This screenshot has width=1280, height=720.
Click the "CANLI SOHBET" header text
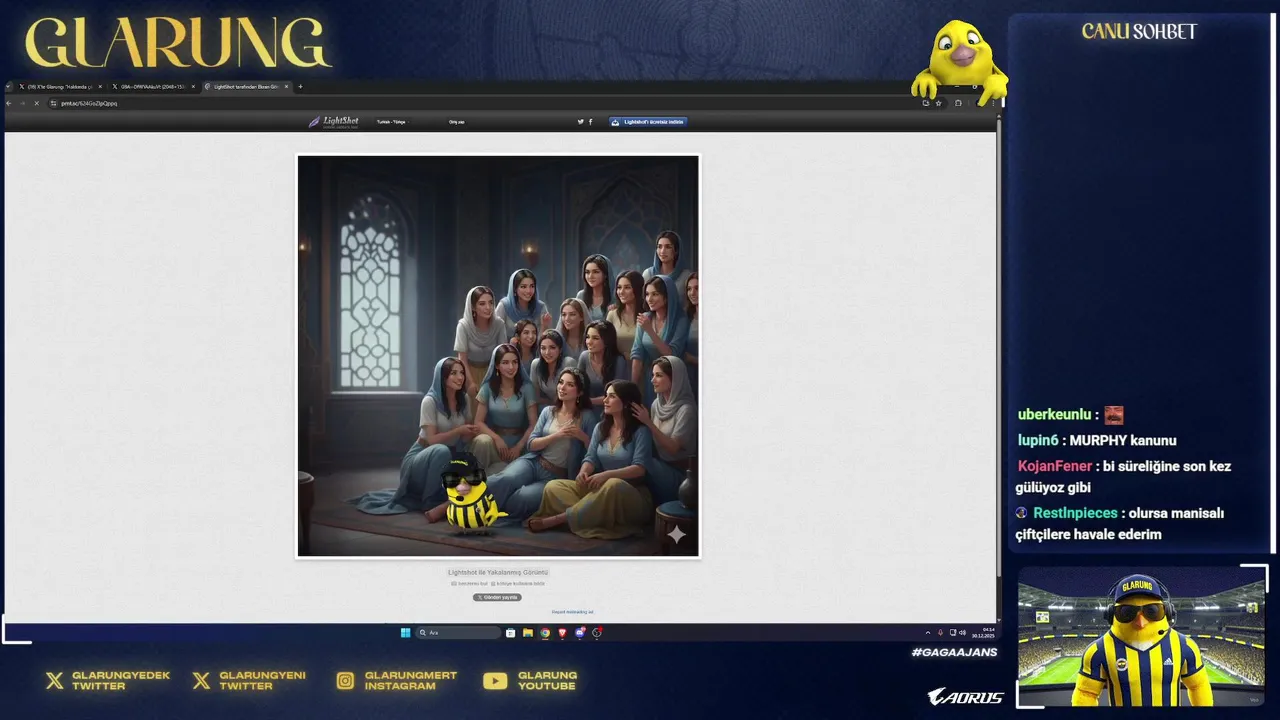tap(1140, 32)
